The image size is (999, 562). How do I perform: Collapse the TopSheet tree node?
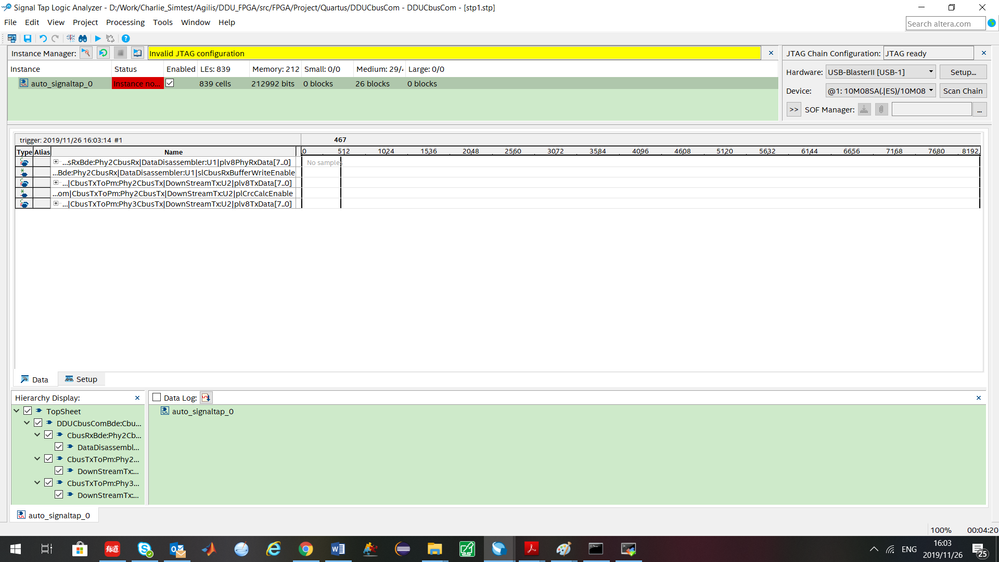(17, 411)
